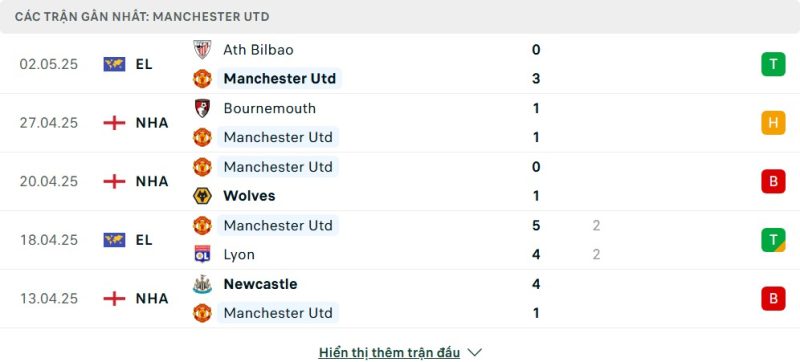Expand the 'Hiển thị thêm trận đấu' chevron
800x362 pixels.
(x=474, y=352)
